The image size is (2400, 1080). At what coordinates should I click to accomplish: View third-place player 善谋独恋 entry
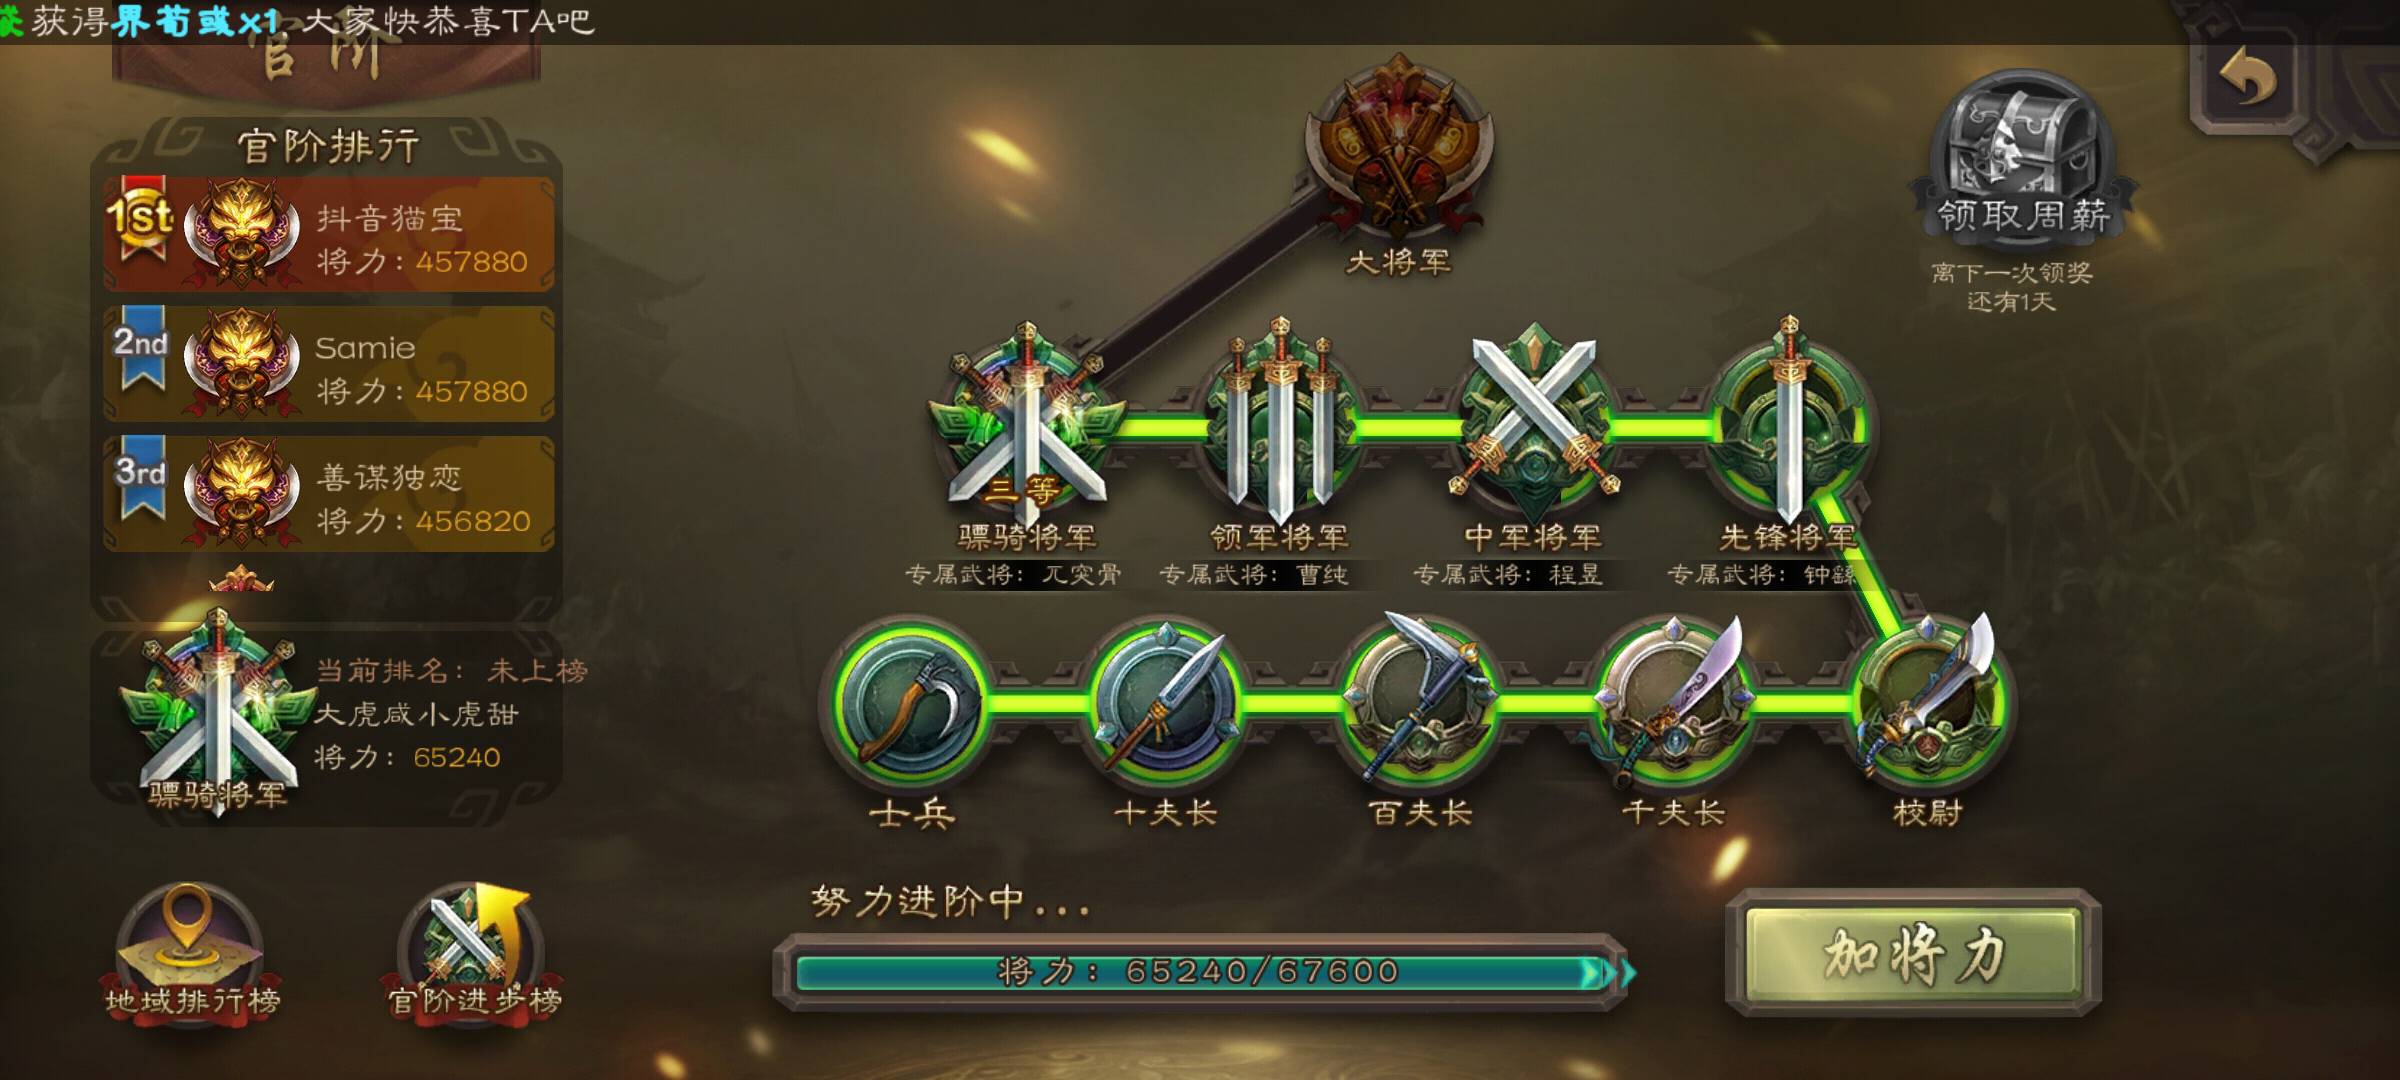(328, 494)
